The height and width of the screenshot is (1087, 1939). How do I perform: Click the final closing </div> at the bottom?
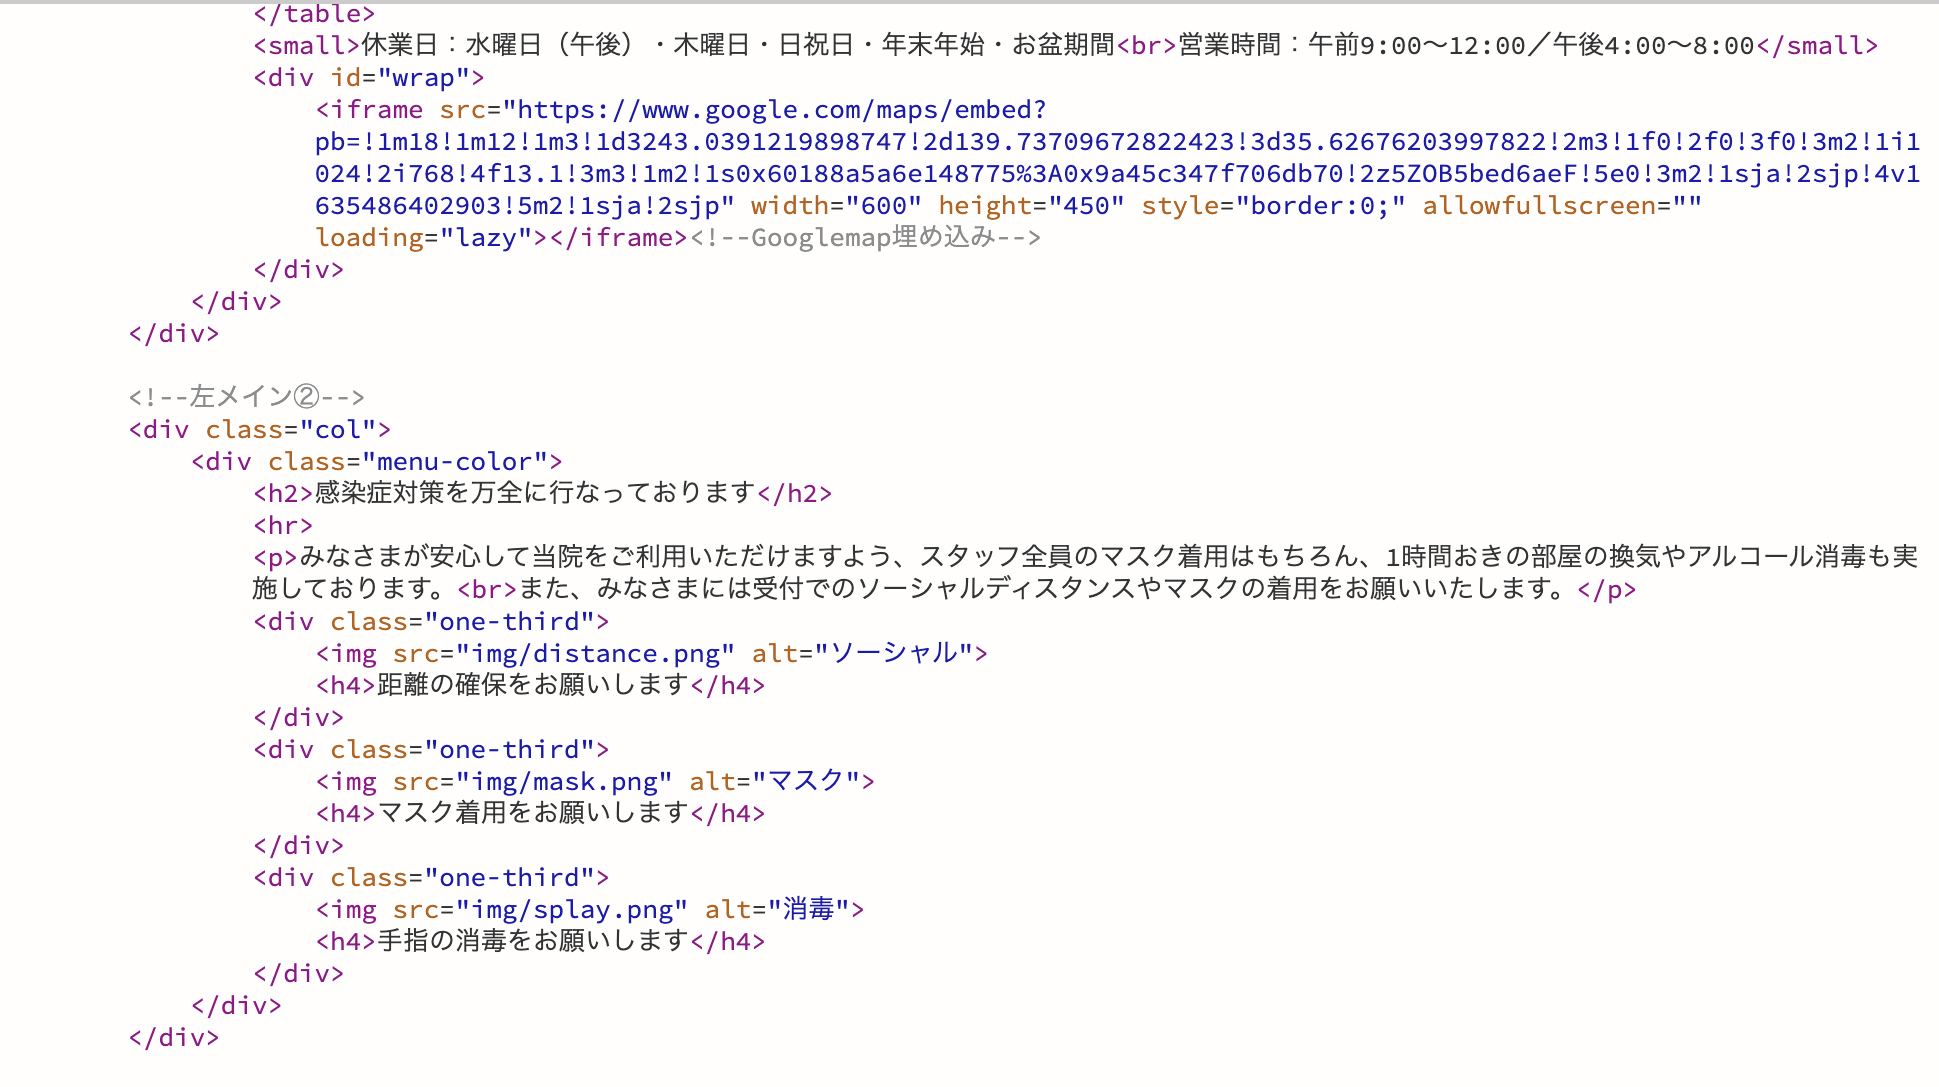(174, 1038)
